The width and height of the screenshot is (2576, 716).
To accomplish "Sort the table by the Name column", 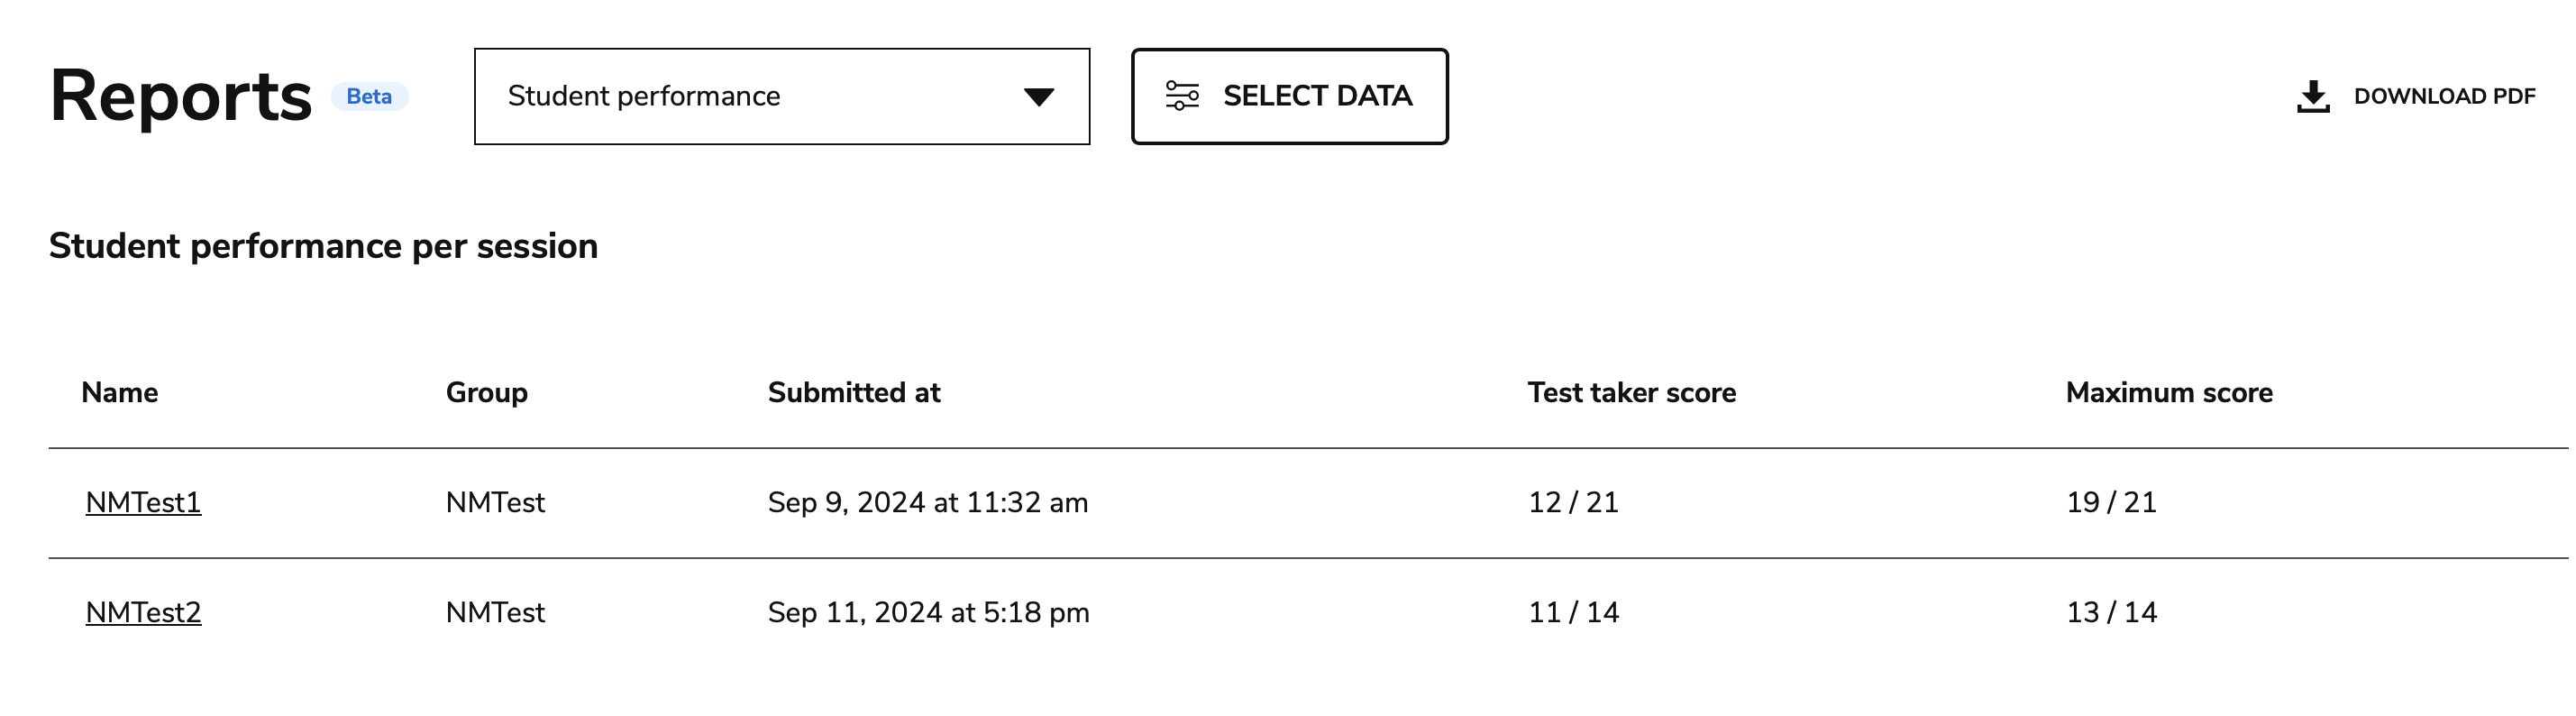I will [120, 392].
